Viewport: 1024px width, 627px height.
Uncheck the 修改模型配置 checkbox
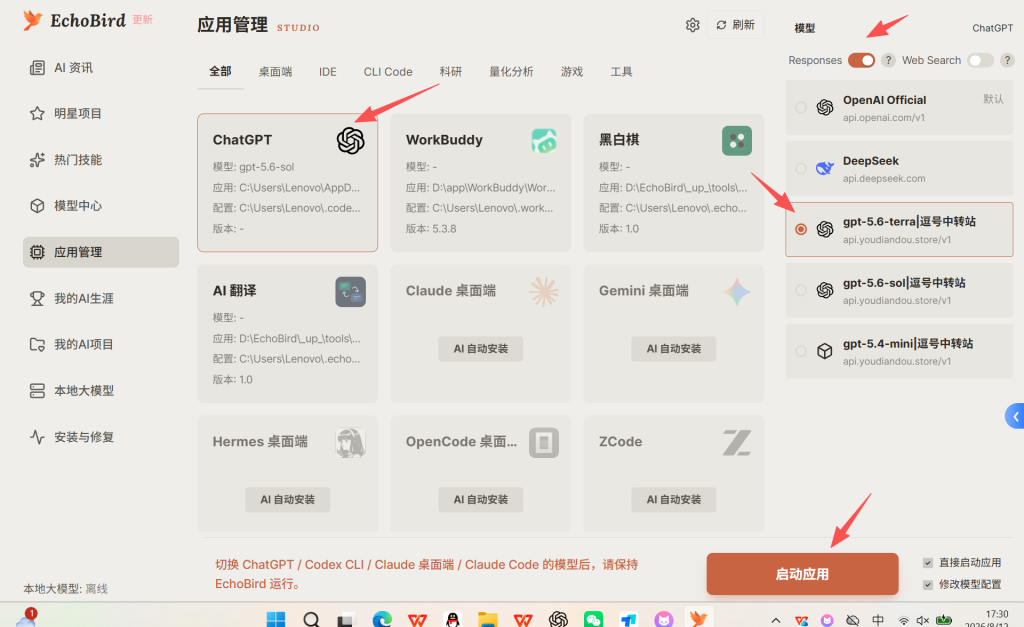927,585
